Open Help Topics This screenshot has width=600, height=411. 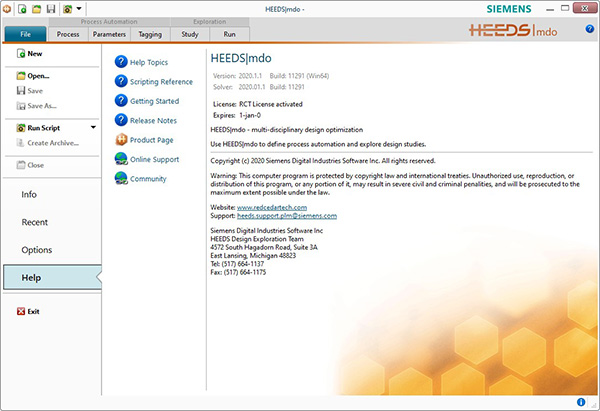point(149,62)
